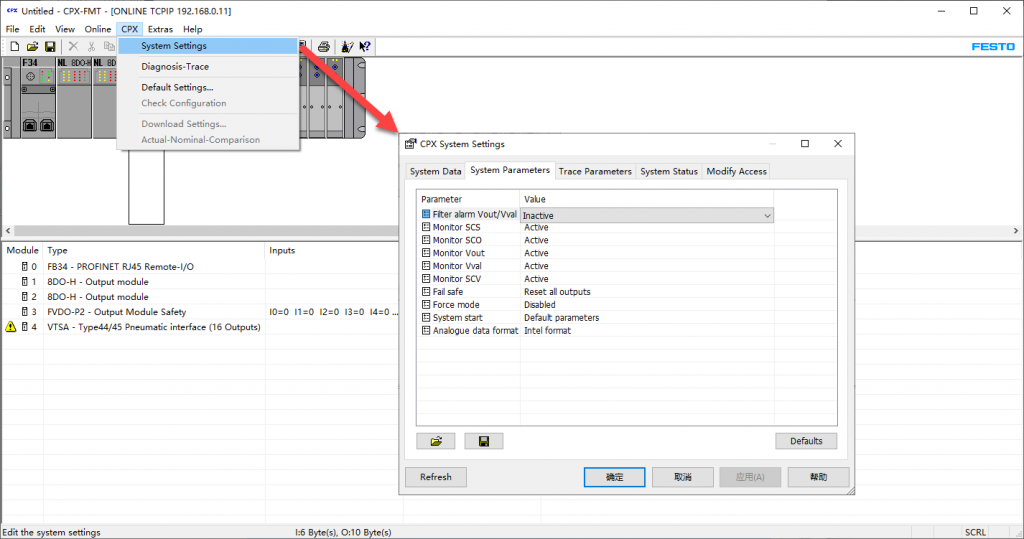Click the Monitor Vout parameter icon
Image resolution: width=1024 pixels, height=539 pixels.
click(x=426, y=253)
